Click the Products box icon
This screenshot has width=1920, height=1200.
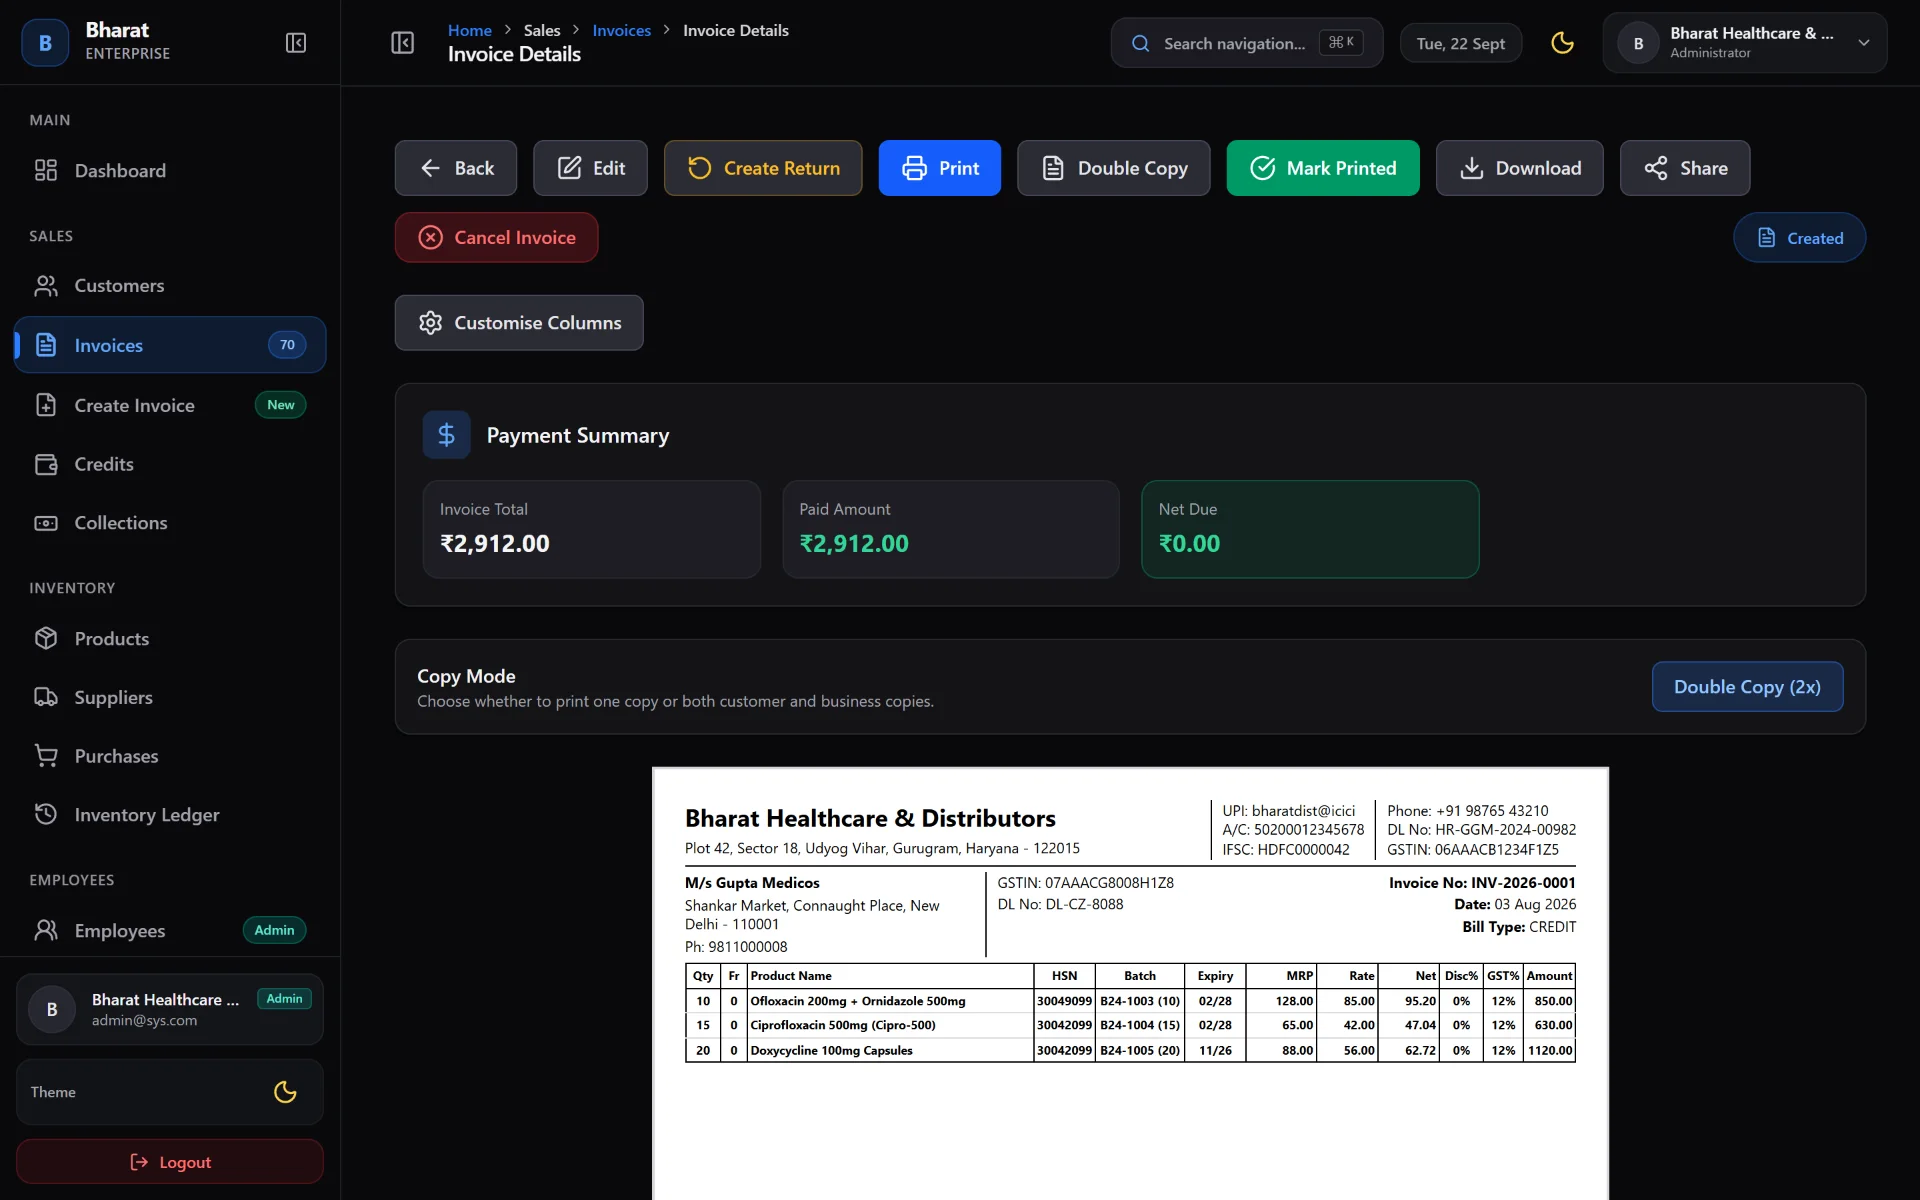[x=46, y=638]
